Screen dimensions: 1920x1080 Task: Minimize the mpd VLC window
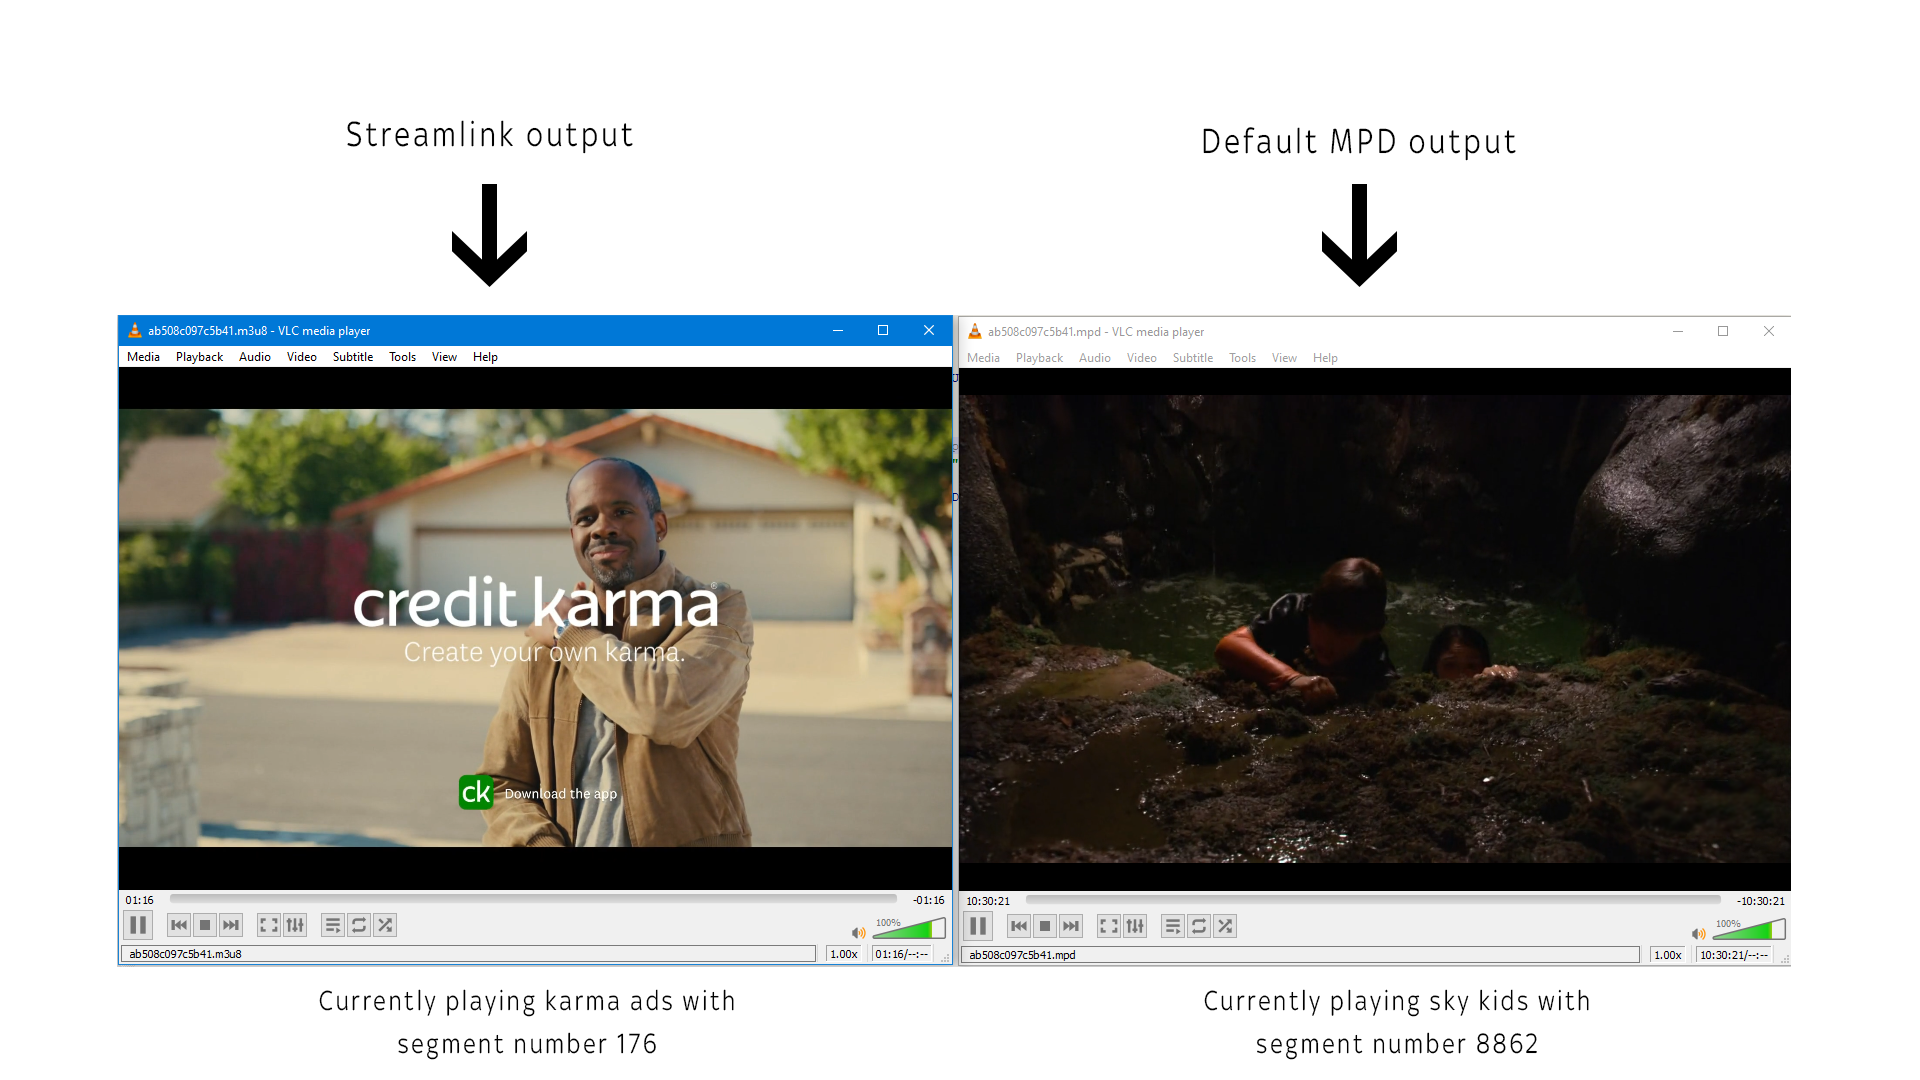[x=1678, y=331]
